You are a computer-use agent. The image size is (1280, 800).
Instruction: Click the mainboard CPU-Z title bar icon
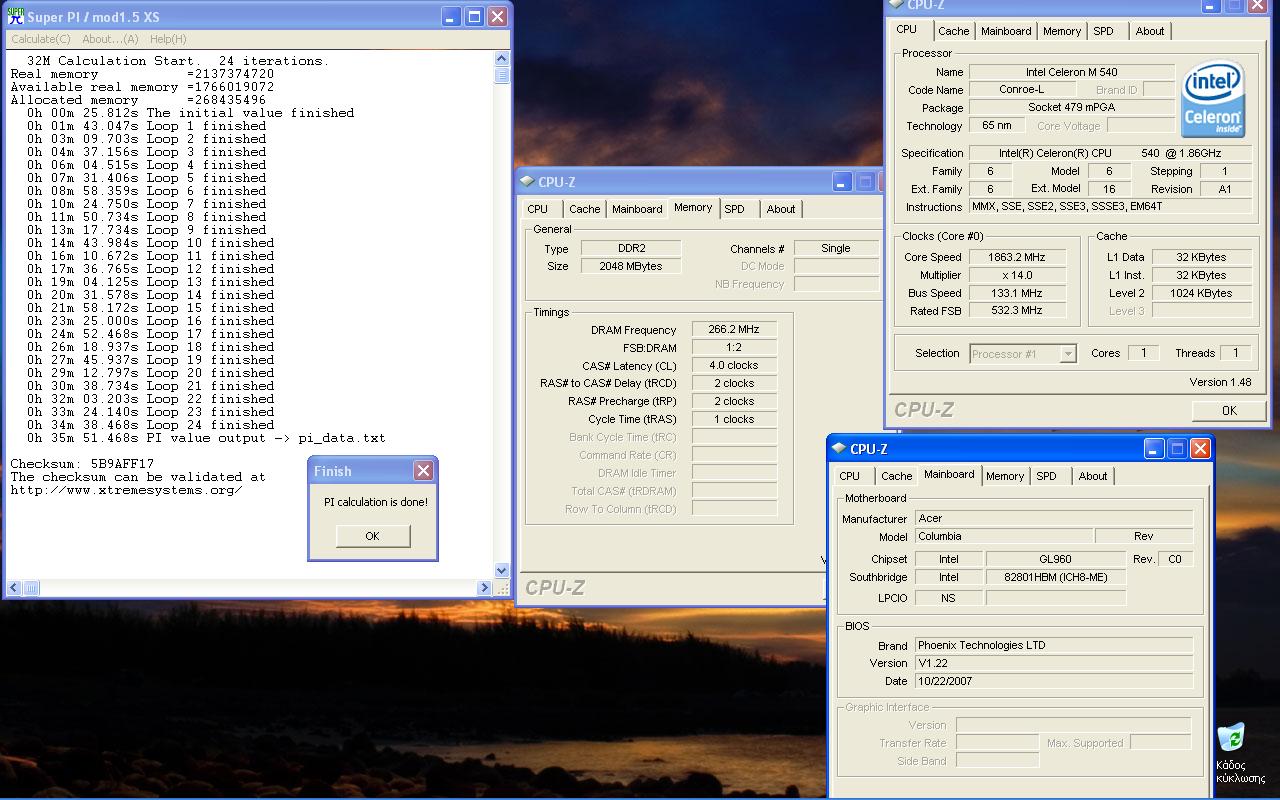[839, 449]
